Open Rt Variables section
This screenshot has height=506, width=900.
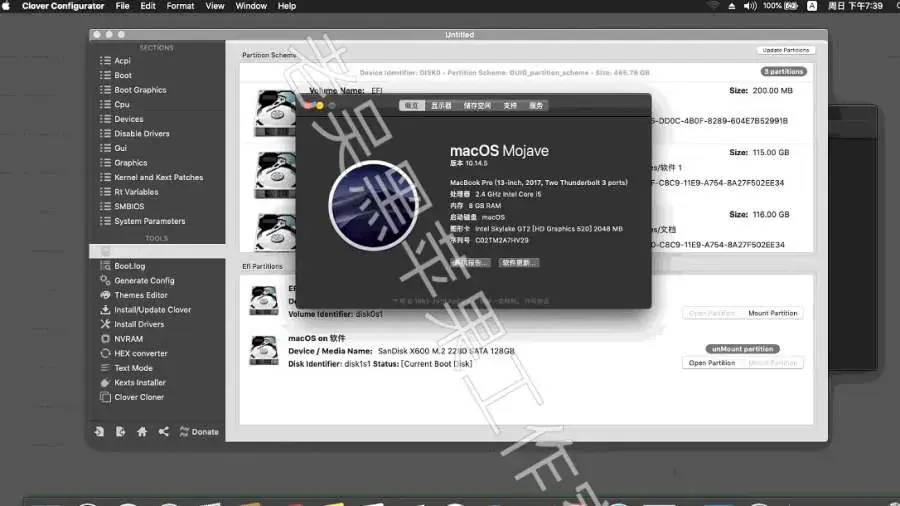135,192
